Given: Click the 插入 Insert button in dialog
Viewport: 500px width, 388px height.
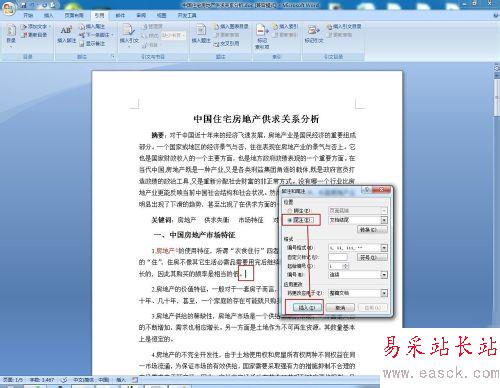Looking at the screenshot, I should coord(307,308).
